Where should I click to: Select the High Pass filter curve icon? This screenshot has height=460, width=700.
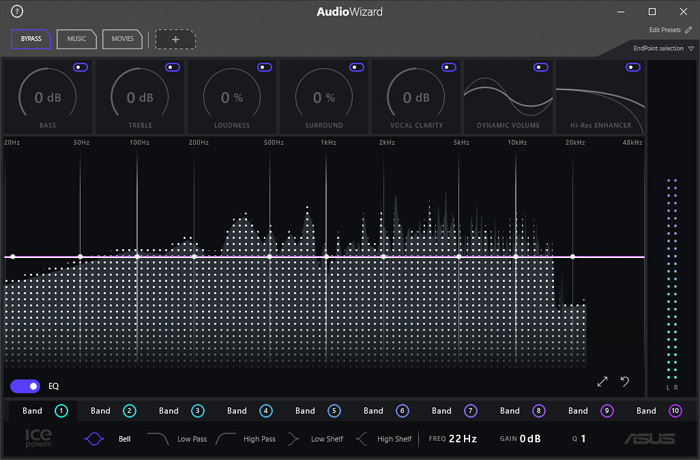pos(225,439)
